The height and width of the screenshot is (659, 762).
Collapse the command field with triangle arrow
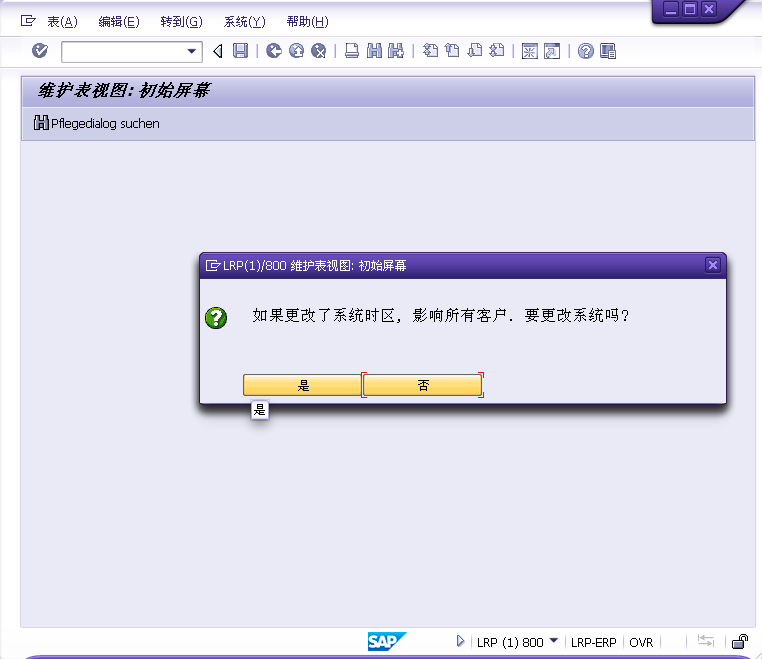[x=218, y=51]
